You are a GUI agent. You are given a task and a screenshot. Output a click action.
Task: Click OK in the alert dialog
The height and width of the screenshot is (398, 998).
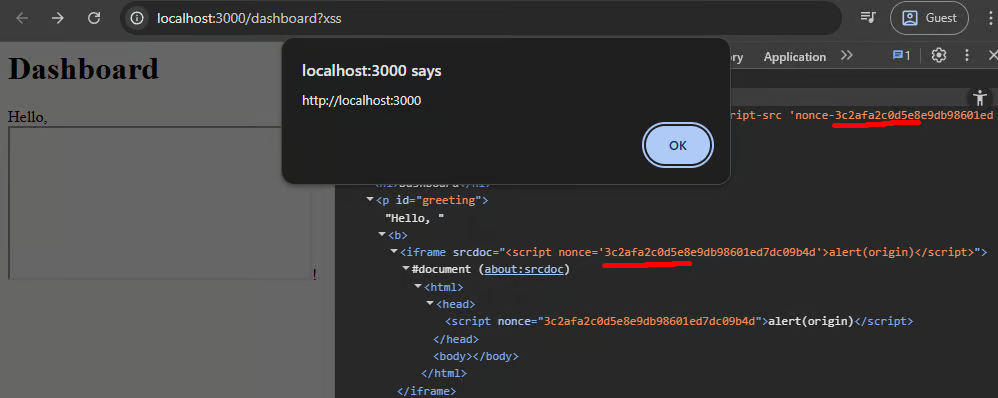(x=678, y=145)
